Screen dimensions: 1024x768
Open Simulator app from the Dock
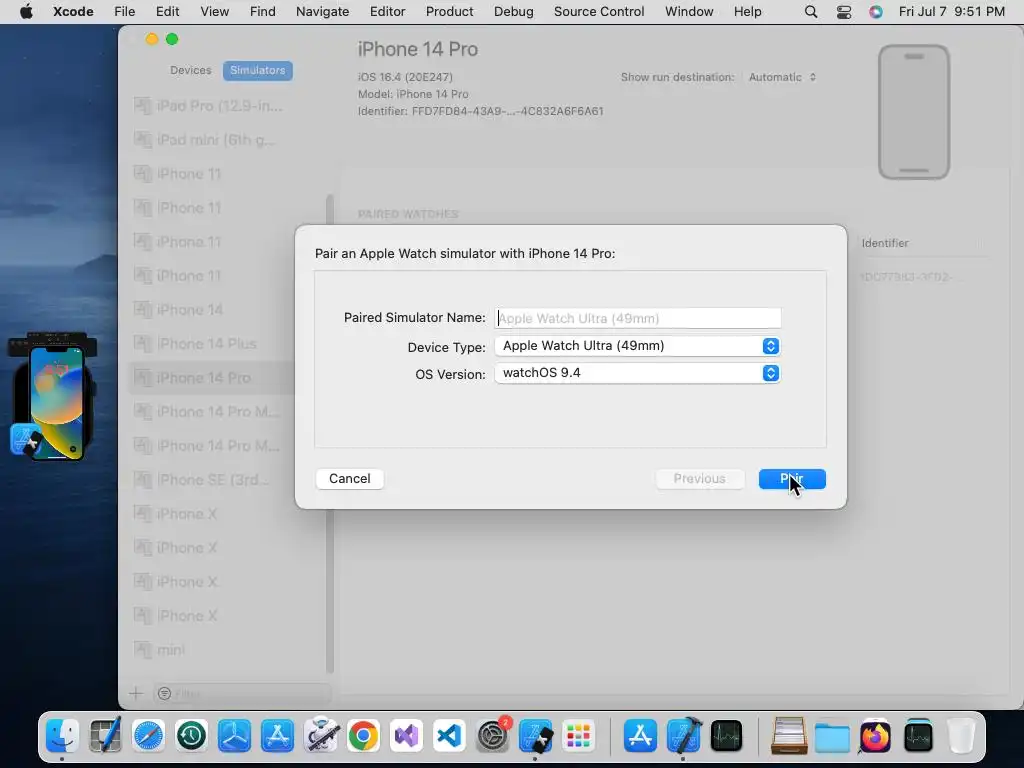tap(536, 736)
